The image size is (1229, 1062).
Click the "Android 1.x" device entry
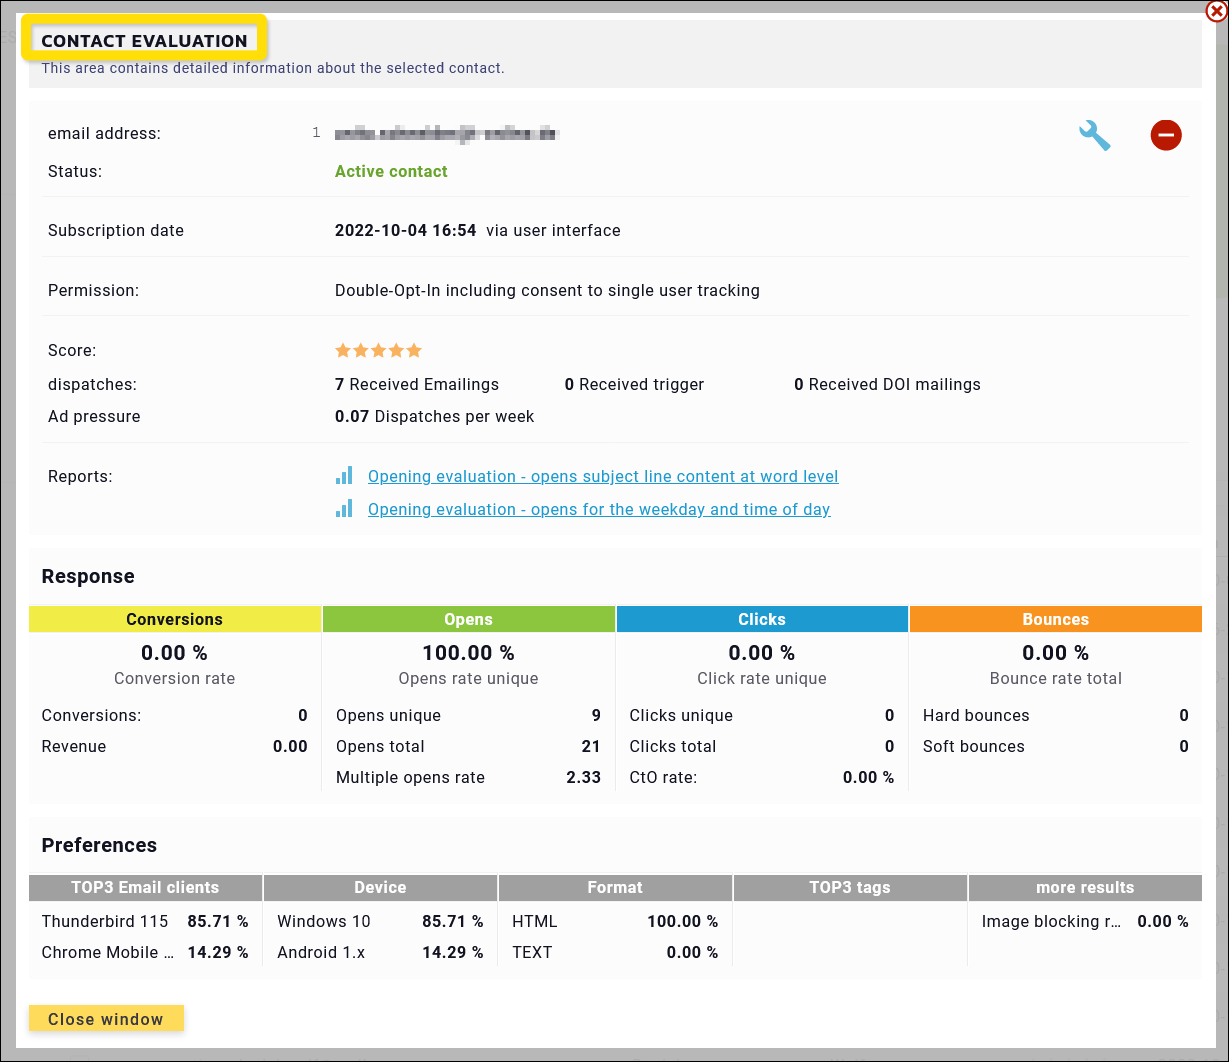click(321, 953)
